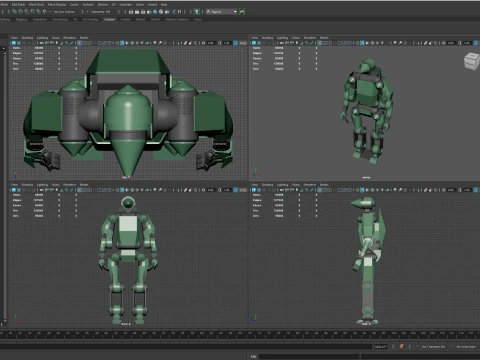480x360 pixels.
Task: Open the Deform menu
Action: coord(103,5)
